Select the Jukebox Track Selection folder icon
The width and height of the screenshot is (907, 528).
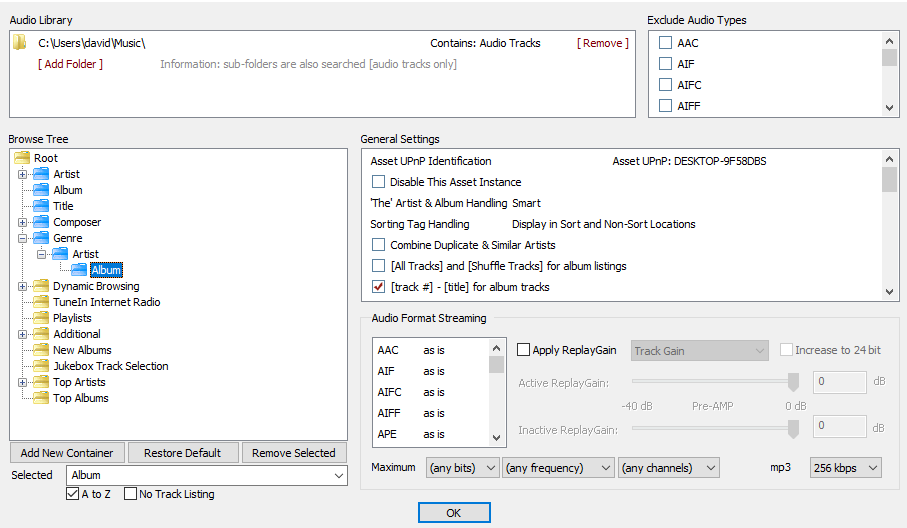pos(41,366)
